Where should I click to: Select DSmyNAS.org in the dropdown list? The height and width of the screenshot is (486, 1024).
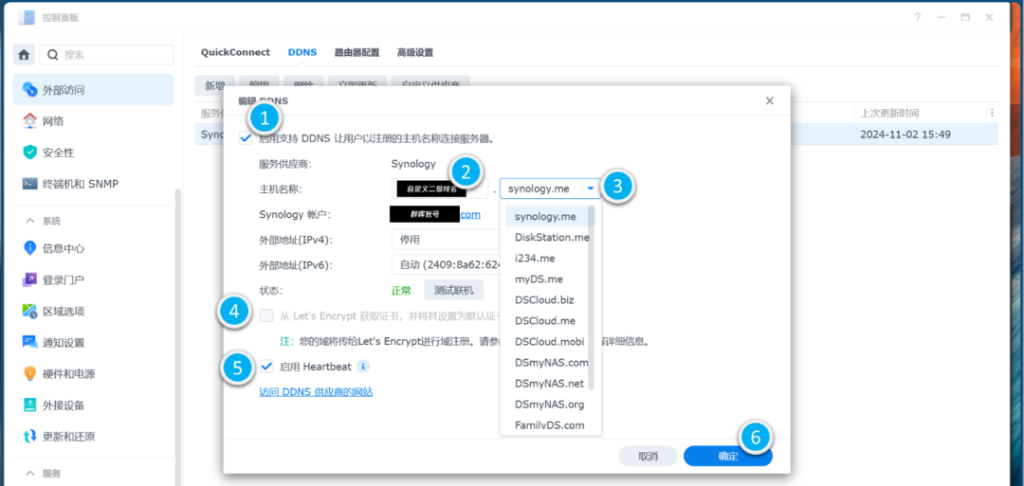[x=549, y=404]
